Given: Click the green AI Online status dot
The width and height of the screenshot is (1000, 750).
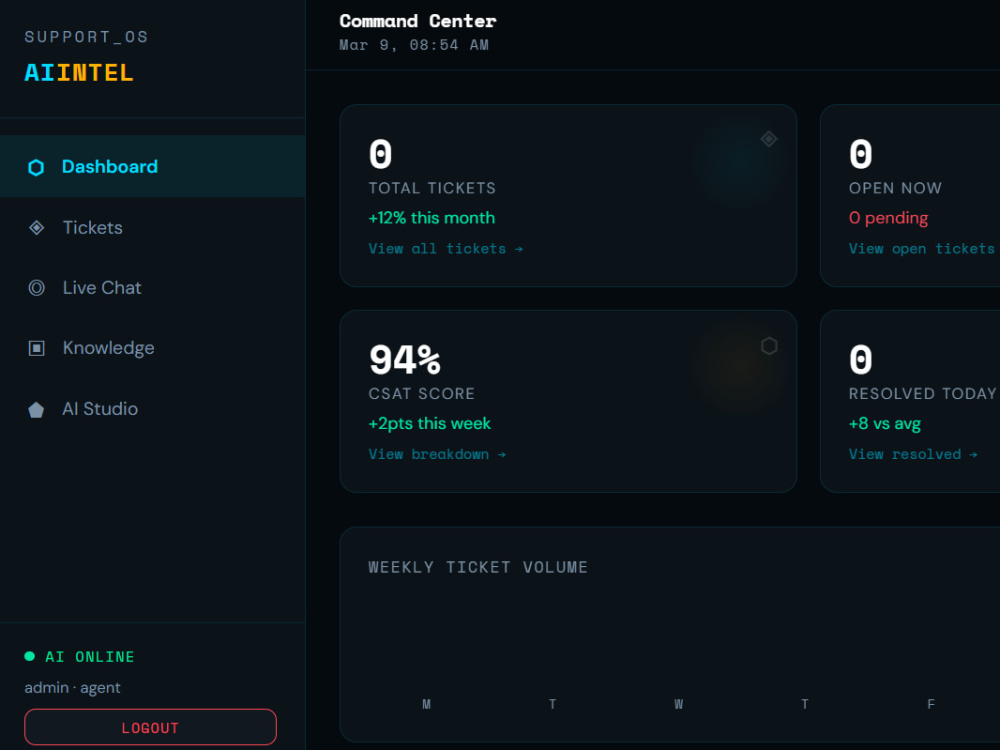Looking at the screenshot, I should [x=29, y=656].
